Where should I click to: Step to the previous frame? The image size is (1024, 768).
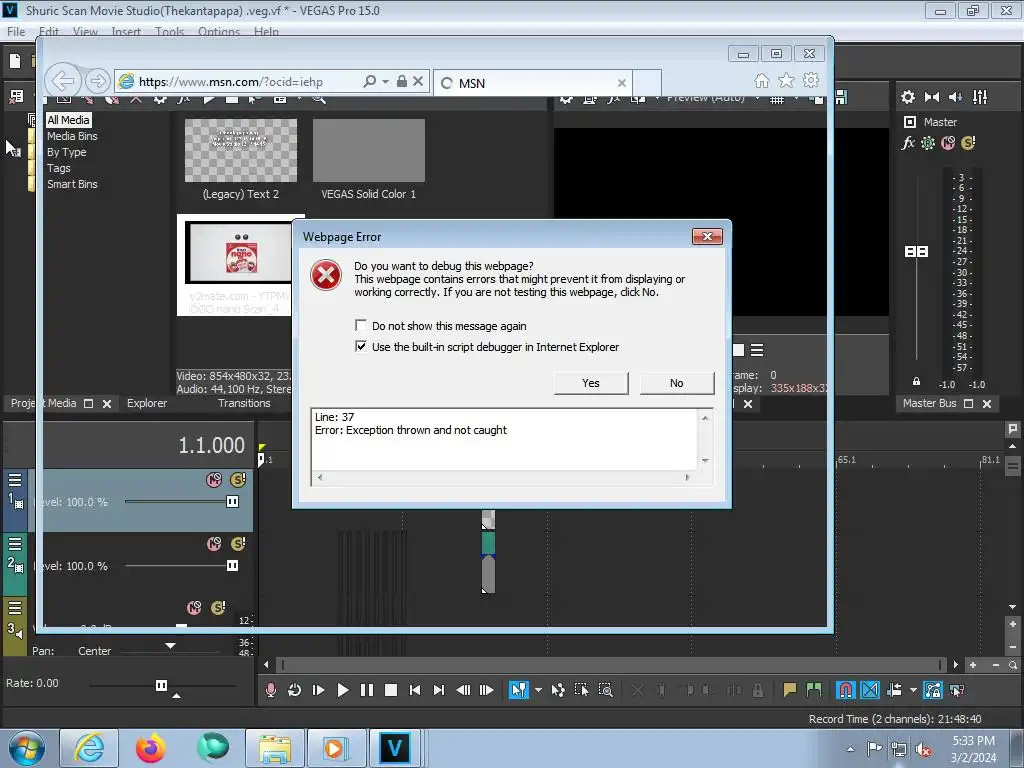pyautogui.click(x=463, y=690)
